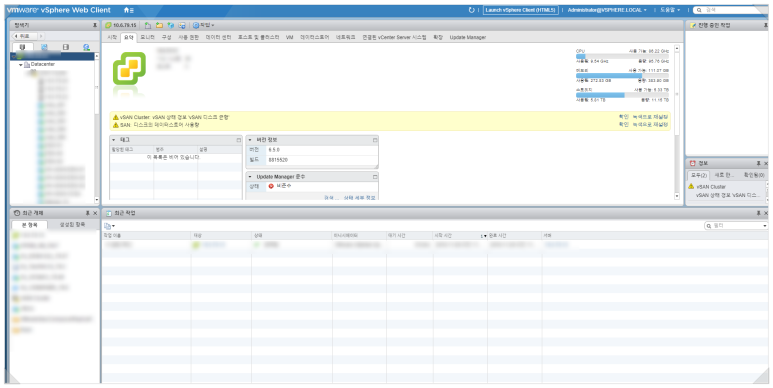The width and height of the screenshot is (773, 388).
Task: Reset the vSAN Cluster alarm to green
Action: [651, 117]
